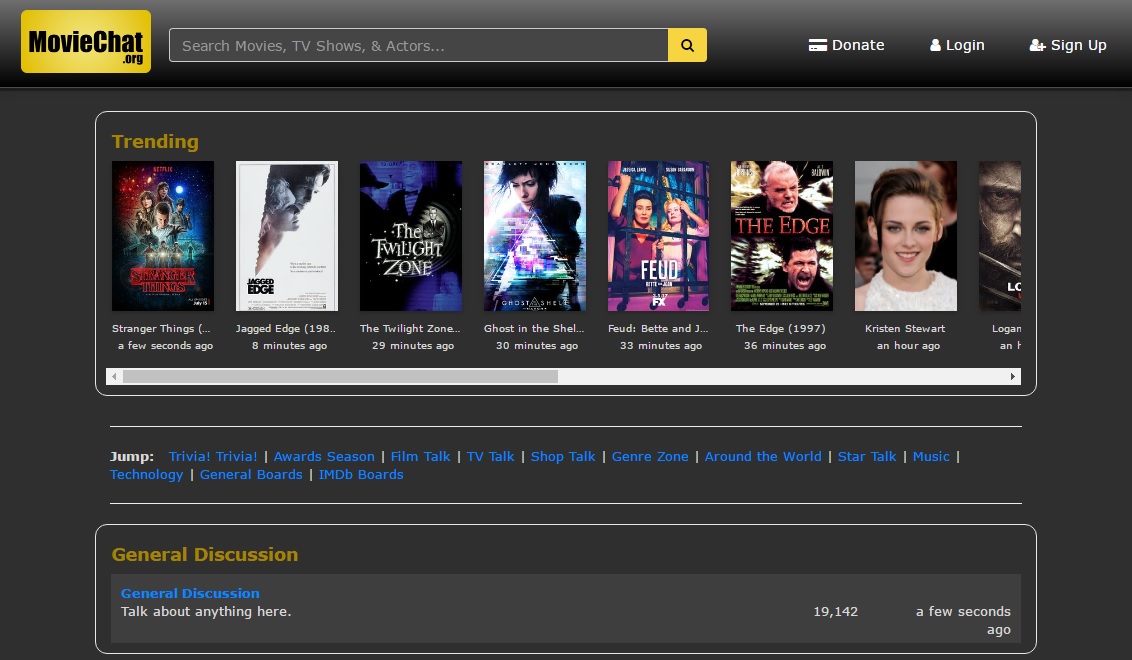Open the Login link
Viewport: 1132px width, 660px height.
[957, 45]
